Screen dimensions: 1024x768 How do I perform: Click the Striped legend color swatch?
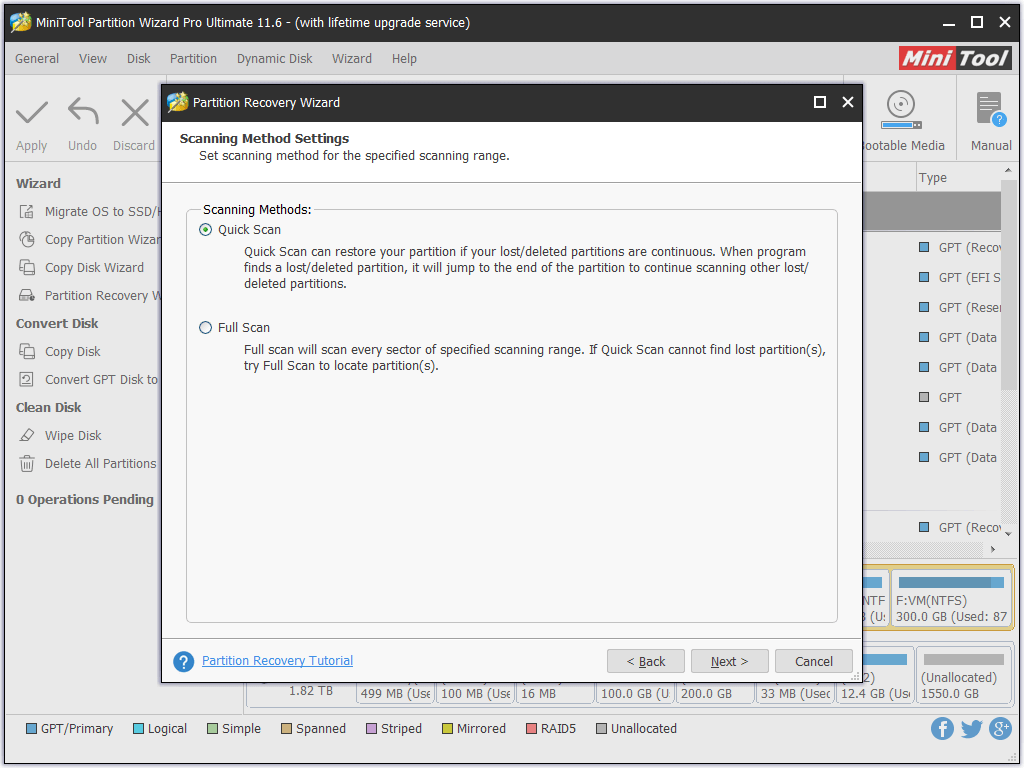(x=372, y=729)
